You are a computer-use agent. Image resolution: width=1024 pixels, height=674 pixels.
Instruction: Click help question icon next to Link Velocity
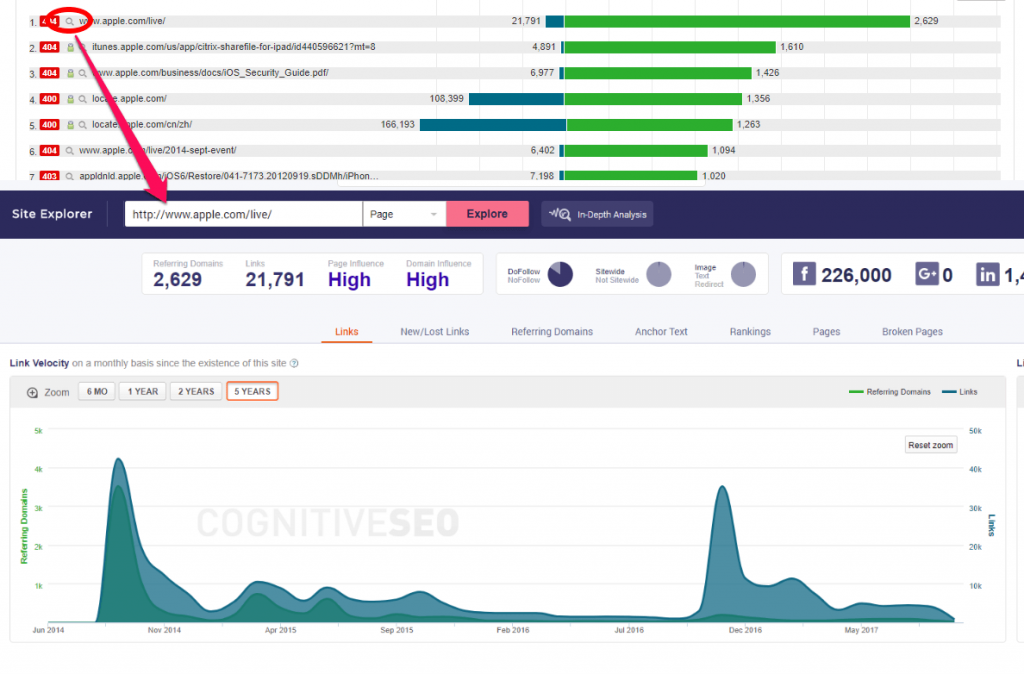tap(294, 363)
